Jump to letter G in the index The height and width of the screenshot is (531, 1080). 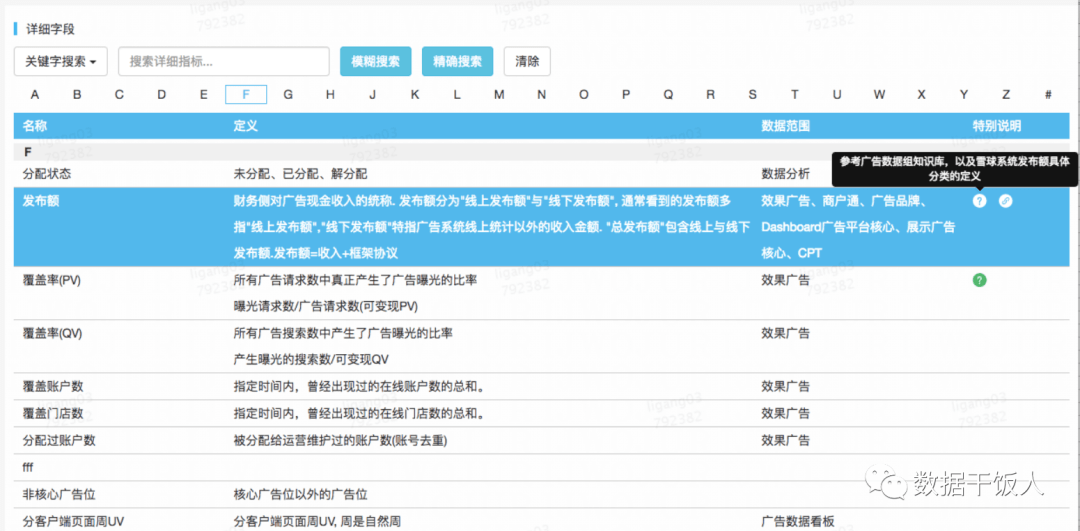(x=288, y=95)
